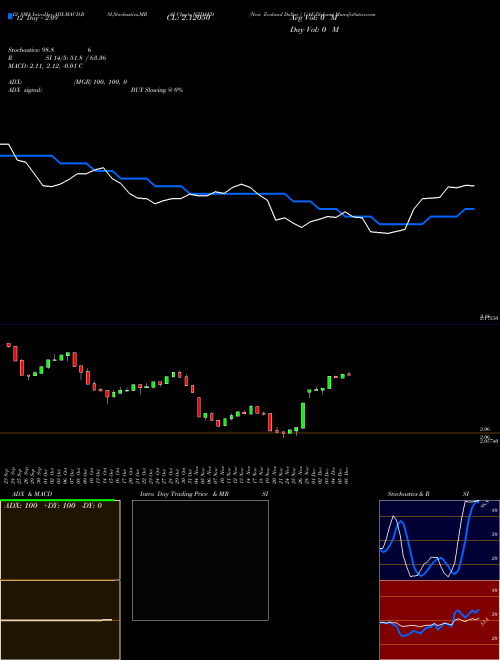Open the brown ADX & MACD chart panel
This screenshot has width=500, height=660.
(60, 580)
